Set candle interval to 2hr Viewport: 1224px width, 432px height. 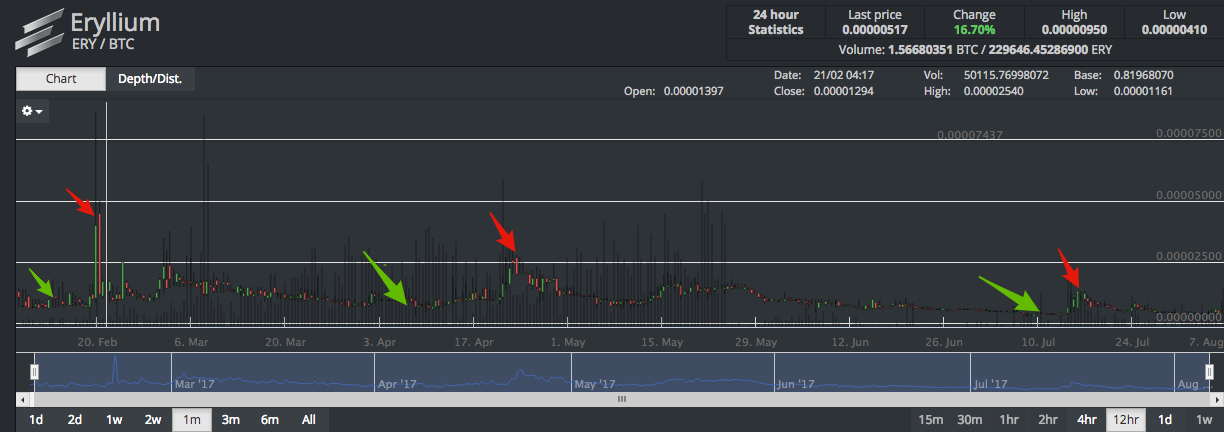(x=1048, y=420)
